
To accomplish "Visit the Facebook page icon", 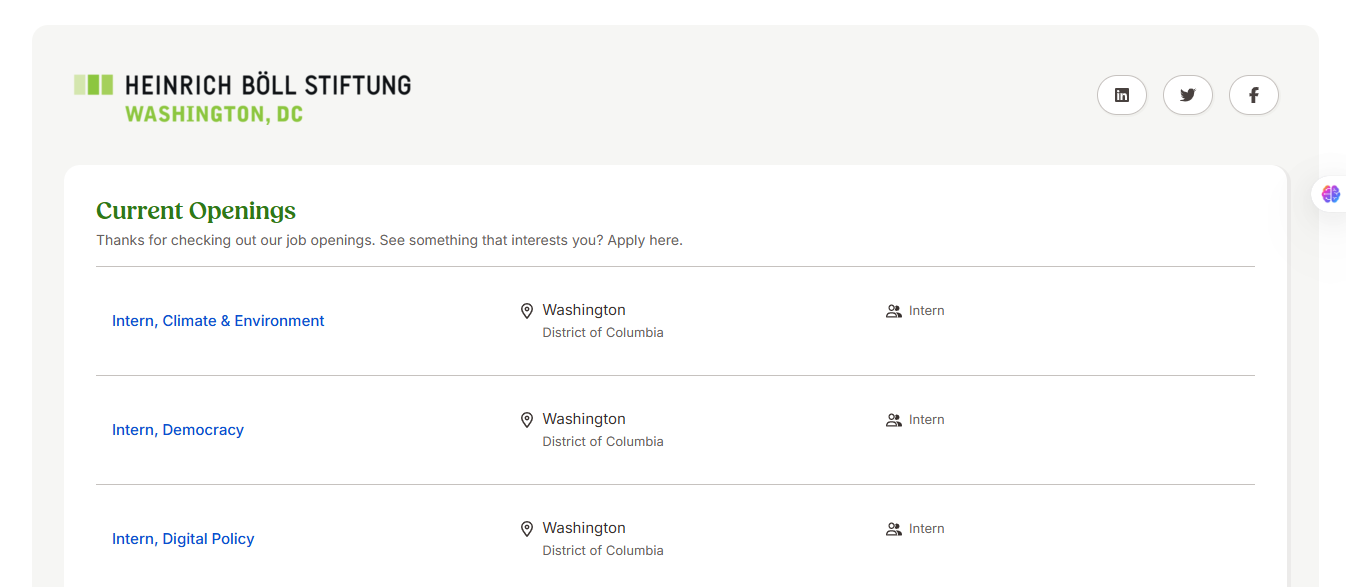I will click(x=1253, y=95).
